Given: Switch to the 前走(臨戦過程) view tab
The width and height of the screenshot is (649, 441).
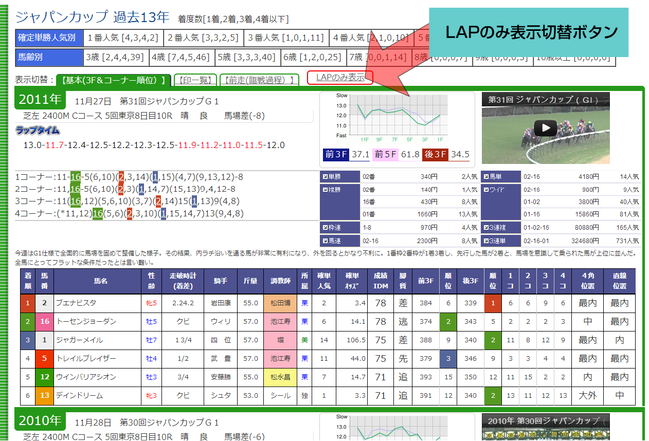Looking at the screenshot, I should tap(260, 80).
